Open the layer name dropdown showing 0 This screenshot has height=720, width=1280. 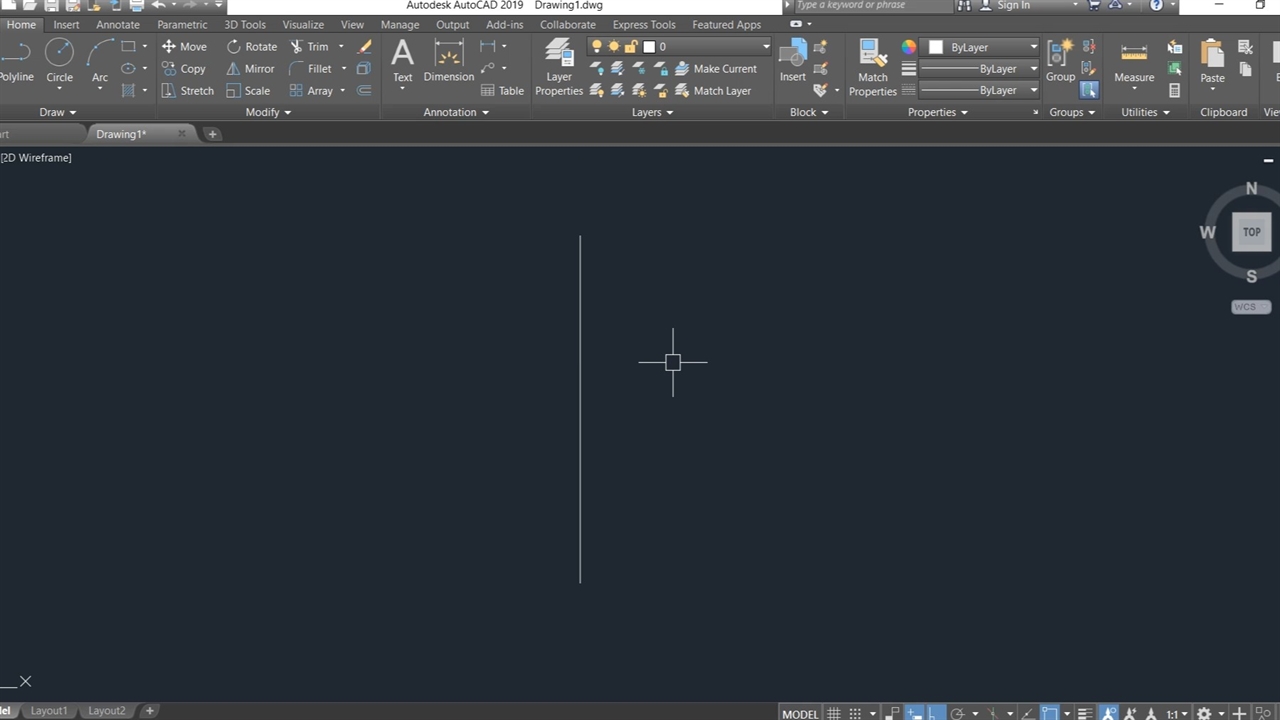765,47
